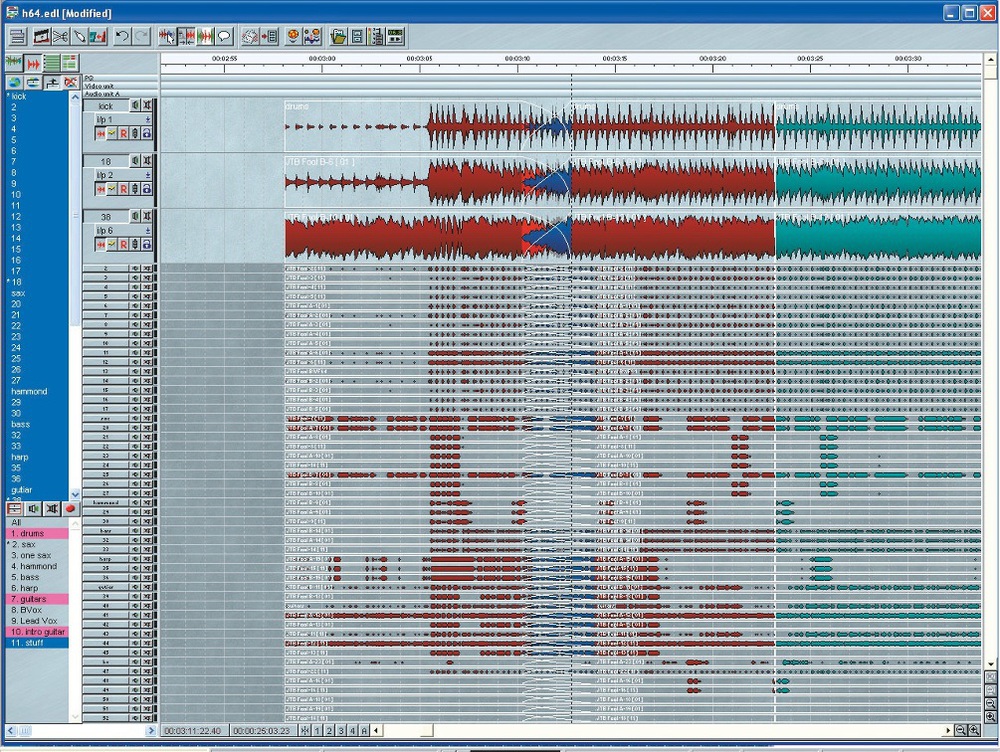This screenshot has height=752, width=1000.
Task: Select the scissors cut tool
Action: (61, 37)
